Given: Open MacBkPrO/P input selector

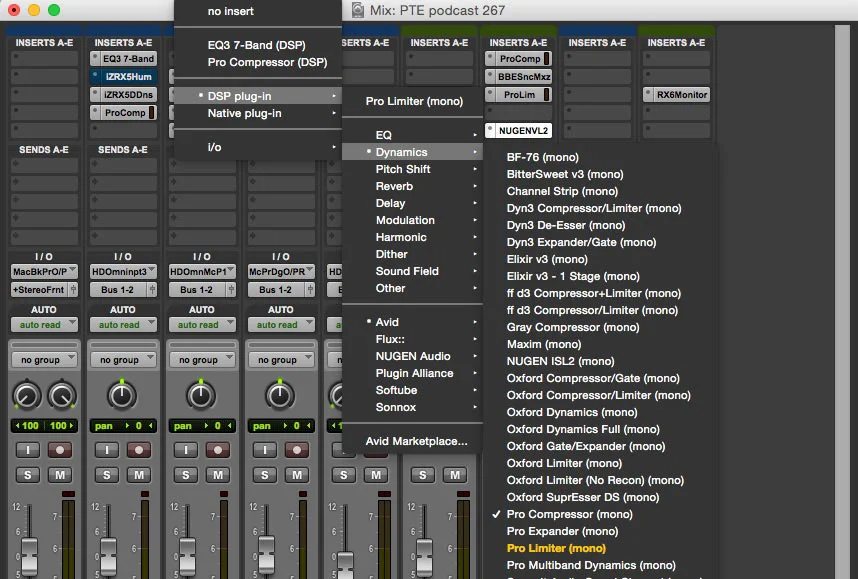Looking at the screenshot, I should click(x=44, y=271).
